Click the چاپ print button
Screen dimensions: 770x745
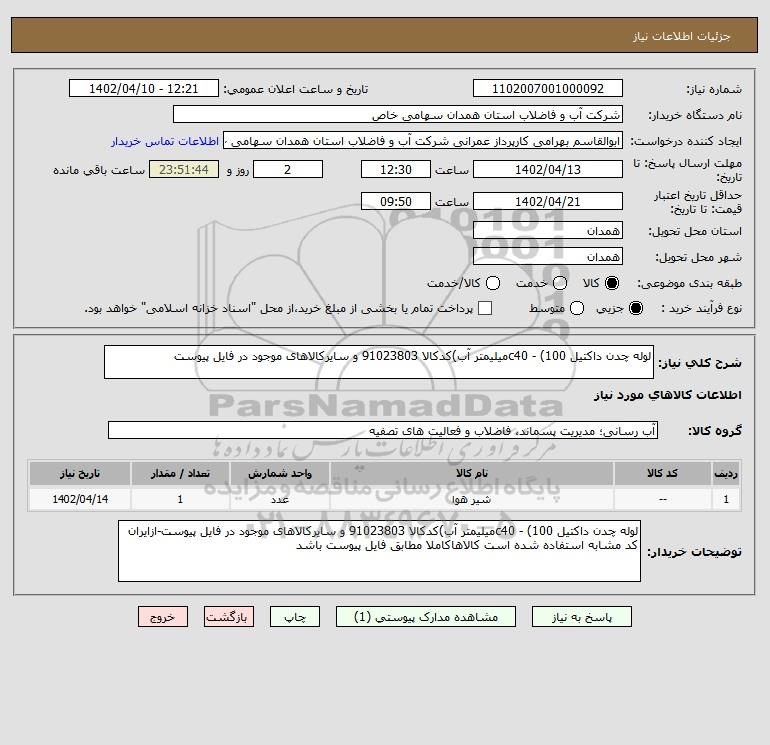point(295,616)
